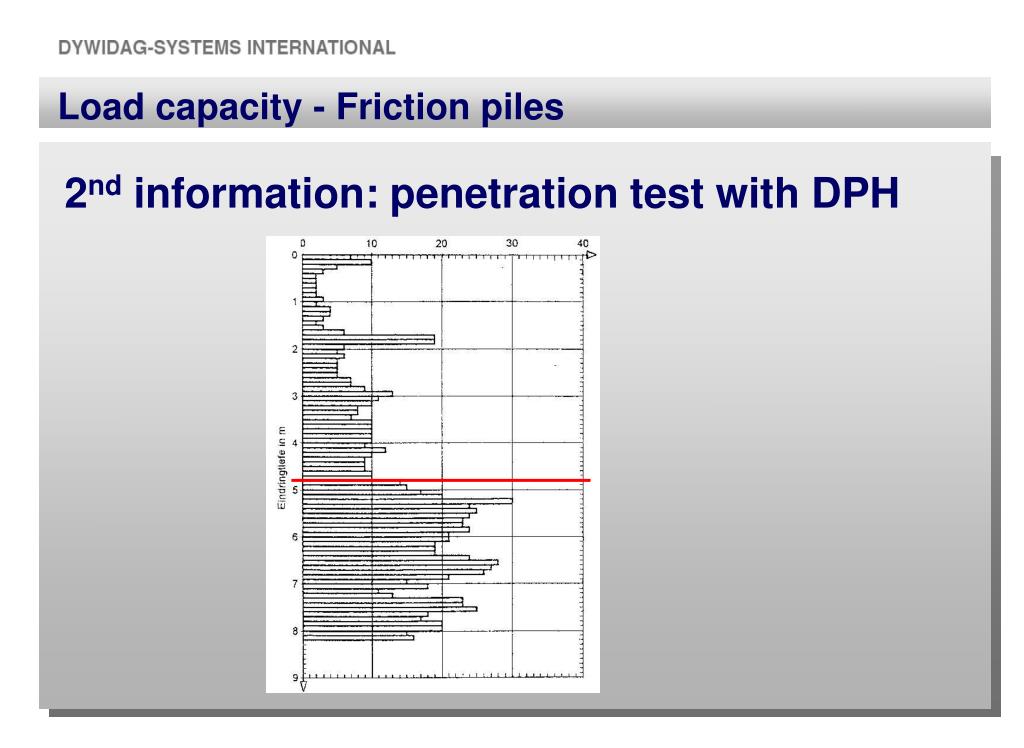Click the depth label '5' on the y-axis

[x=295, y=490]
